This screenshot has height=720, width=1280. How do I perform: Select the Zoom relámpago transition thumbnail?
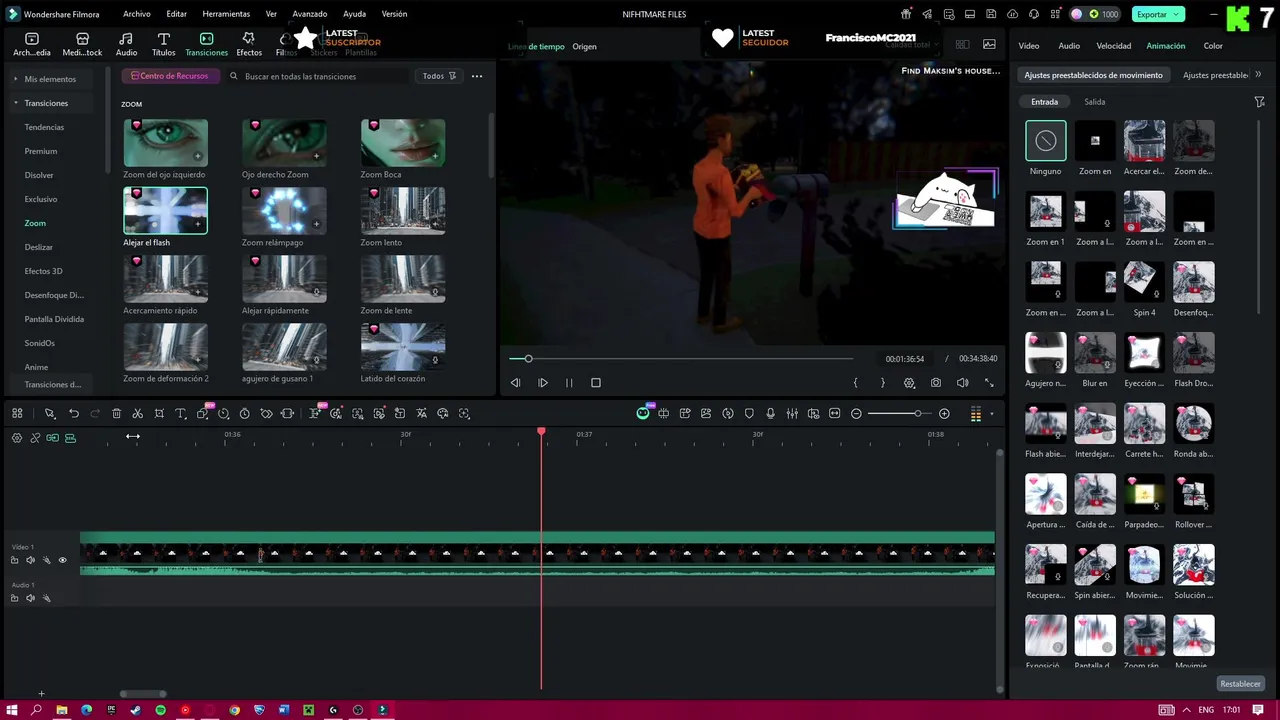(284, 210)
